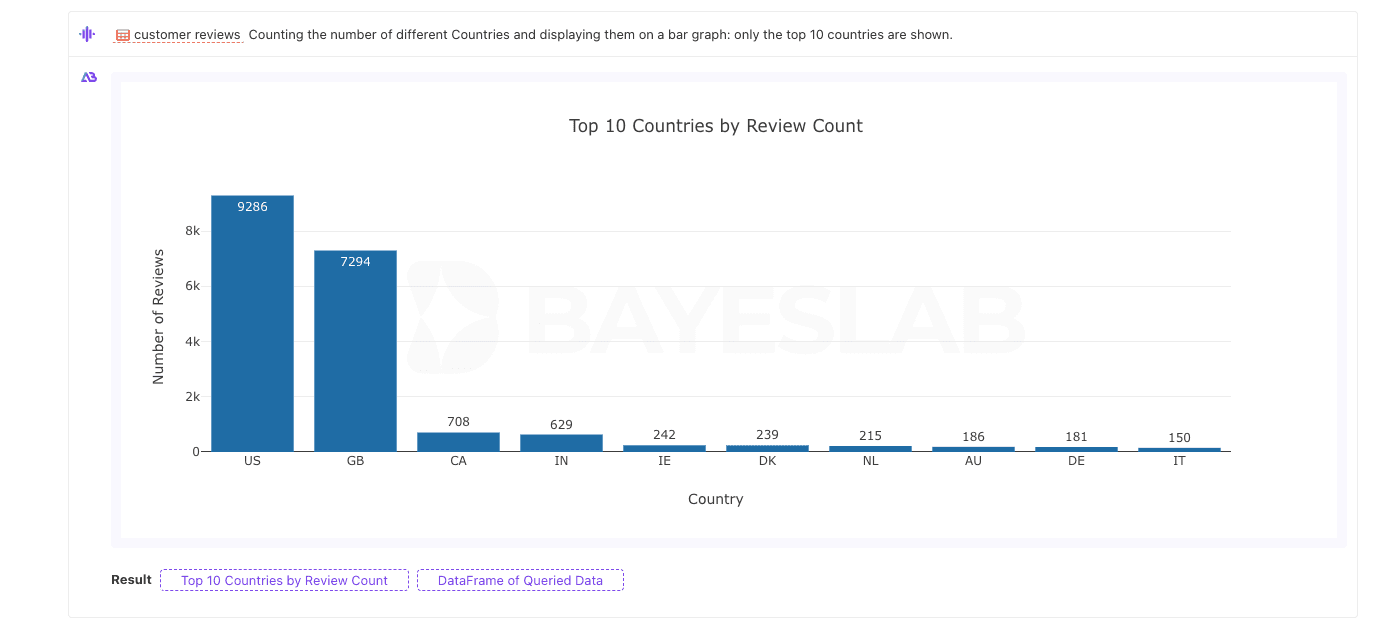This screenshot has width=1400, height=636.
Task: Click the Bayeslab AI response icon
Action: [x=89, y=77]
